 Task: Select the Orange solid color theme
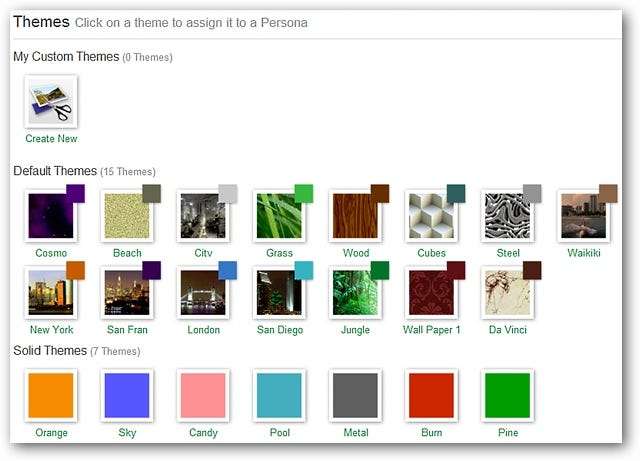pos(51,395)
